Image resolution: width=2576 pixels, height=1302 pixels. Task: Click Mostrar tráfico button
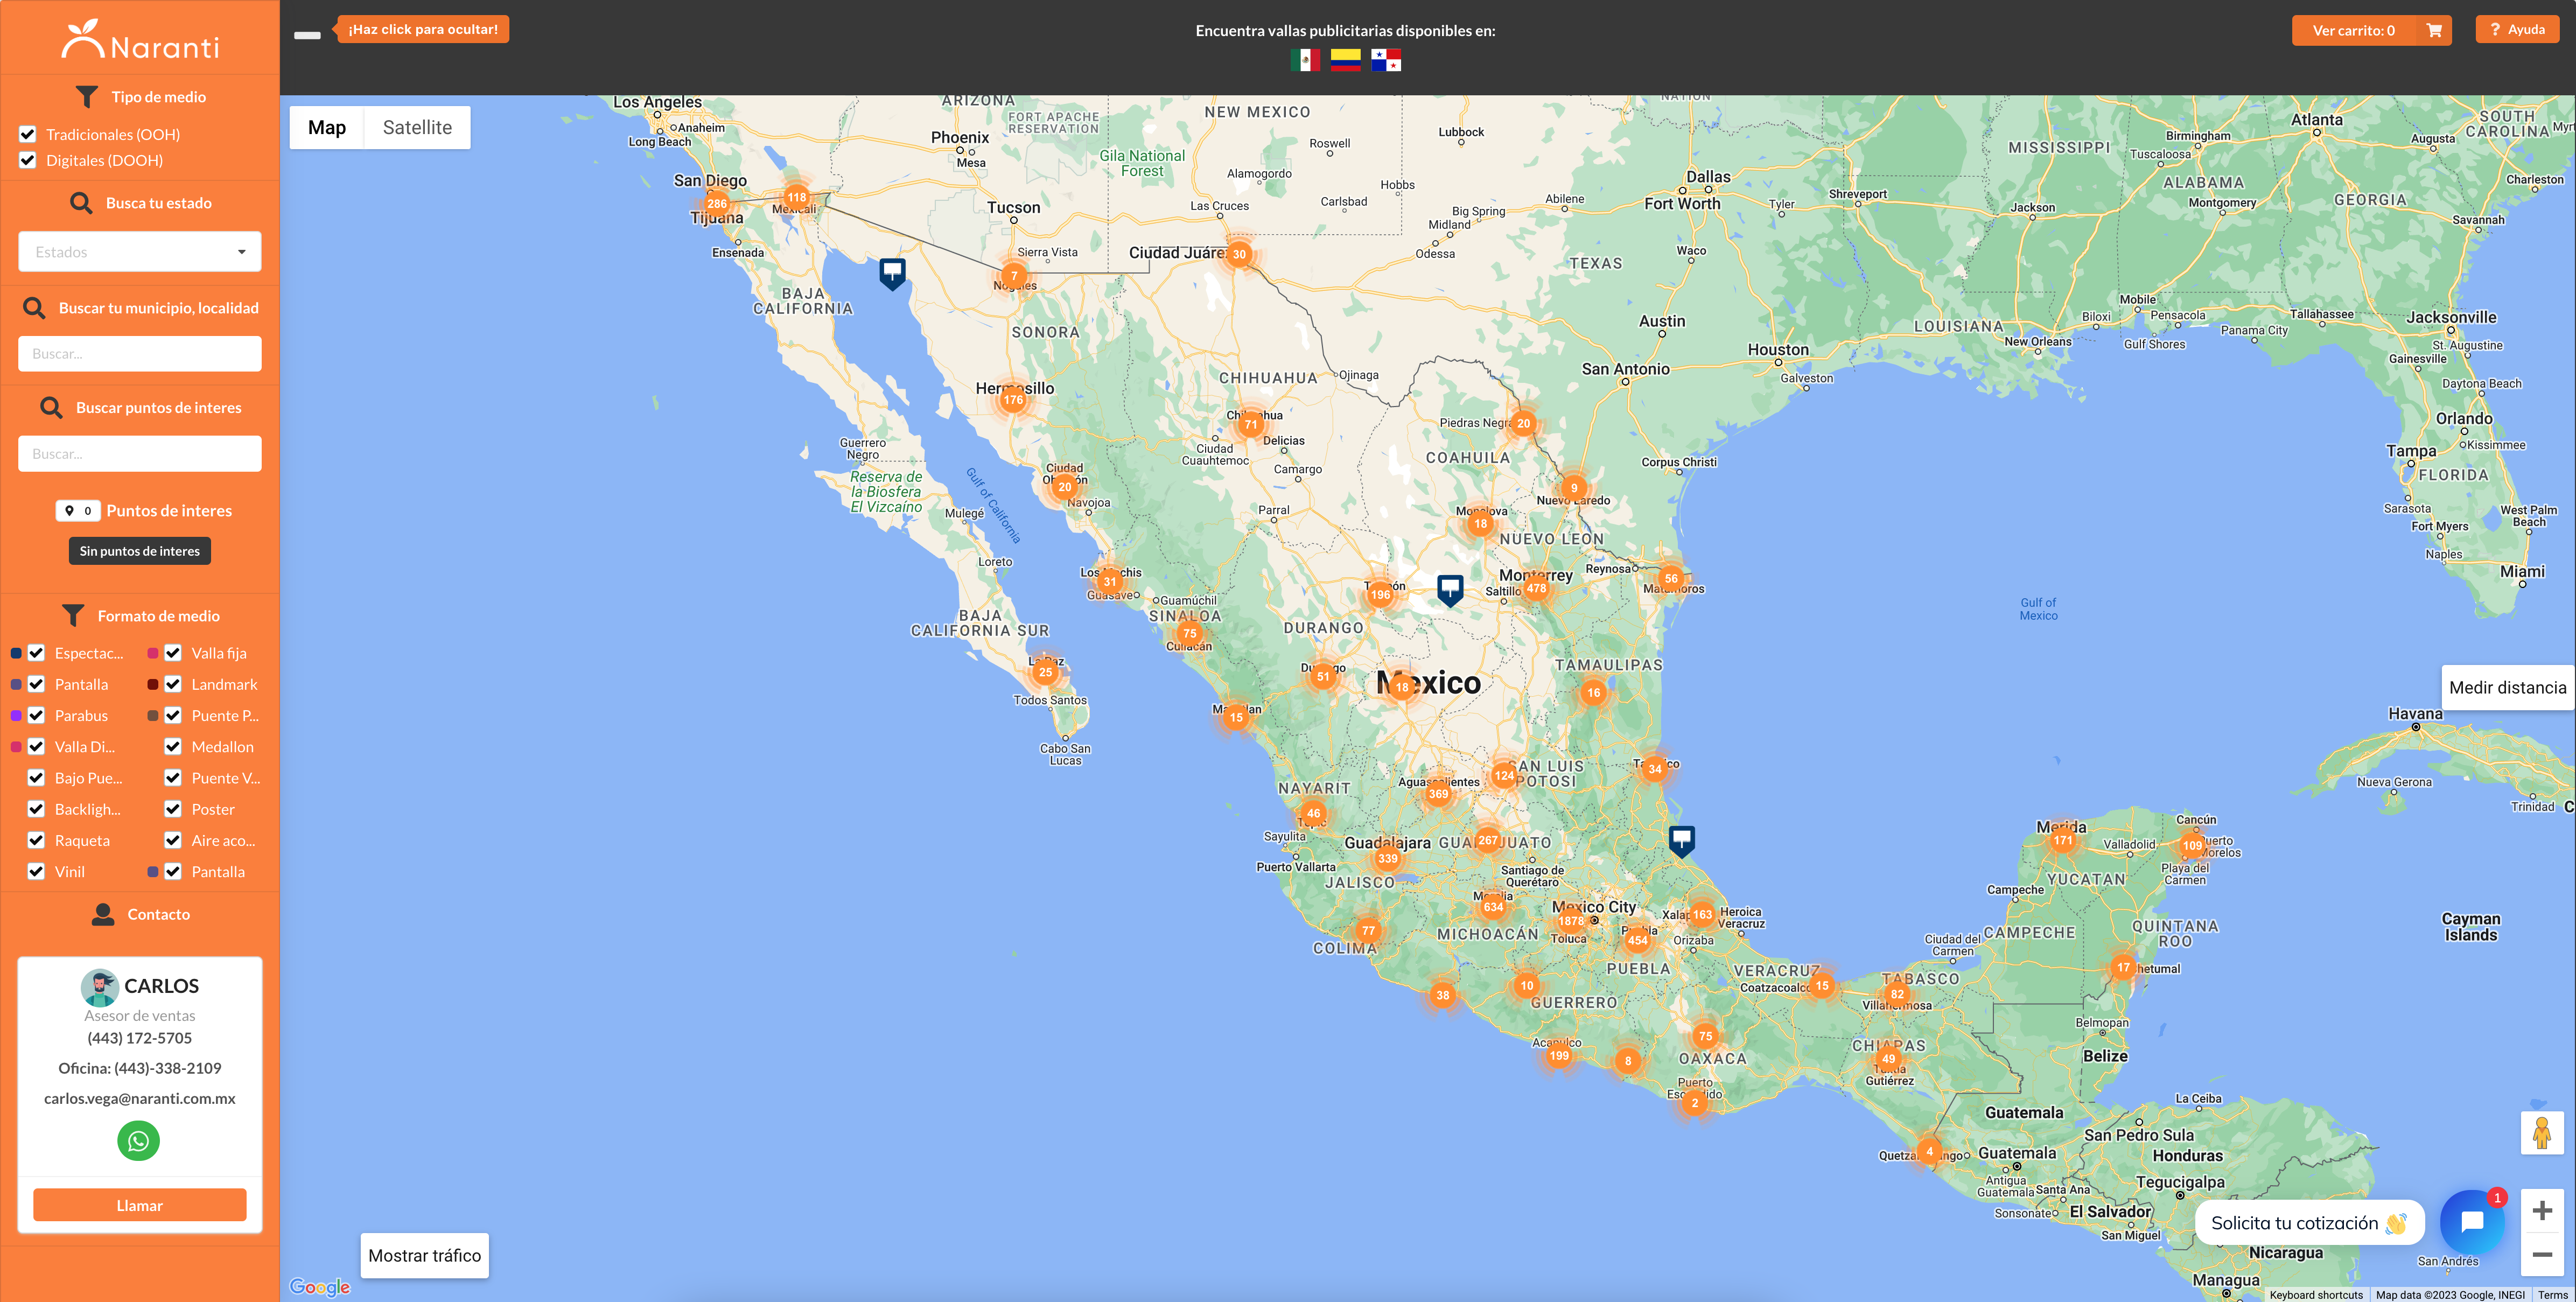point(424,1255)
